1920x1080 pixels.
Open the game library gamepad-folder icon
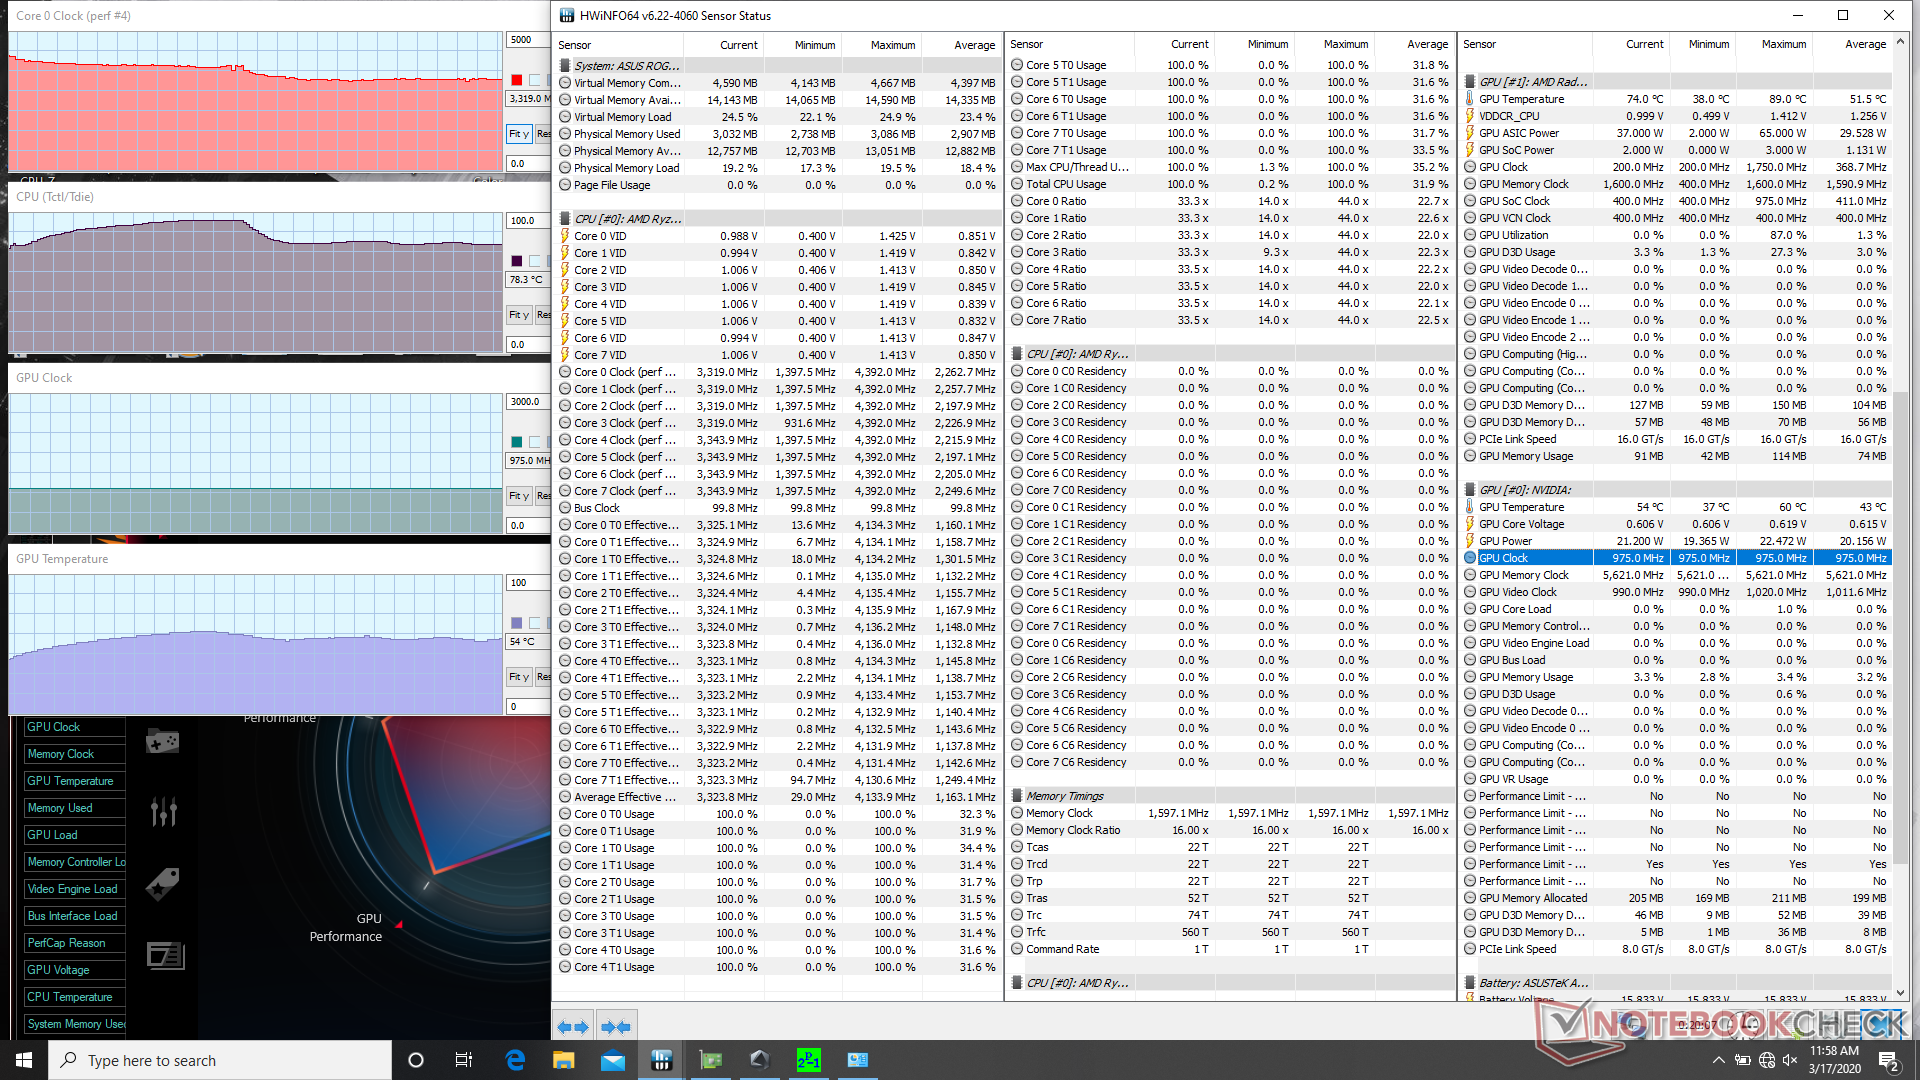[163, 742]
